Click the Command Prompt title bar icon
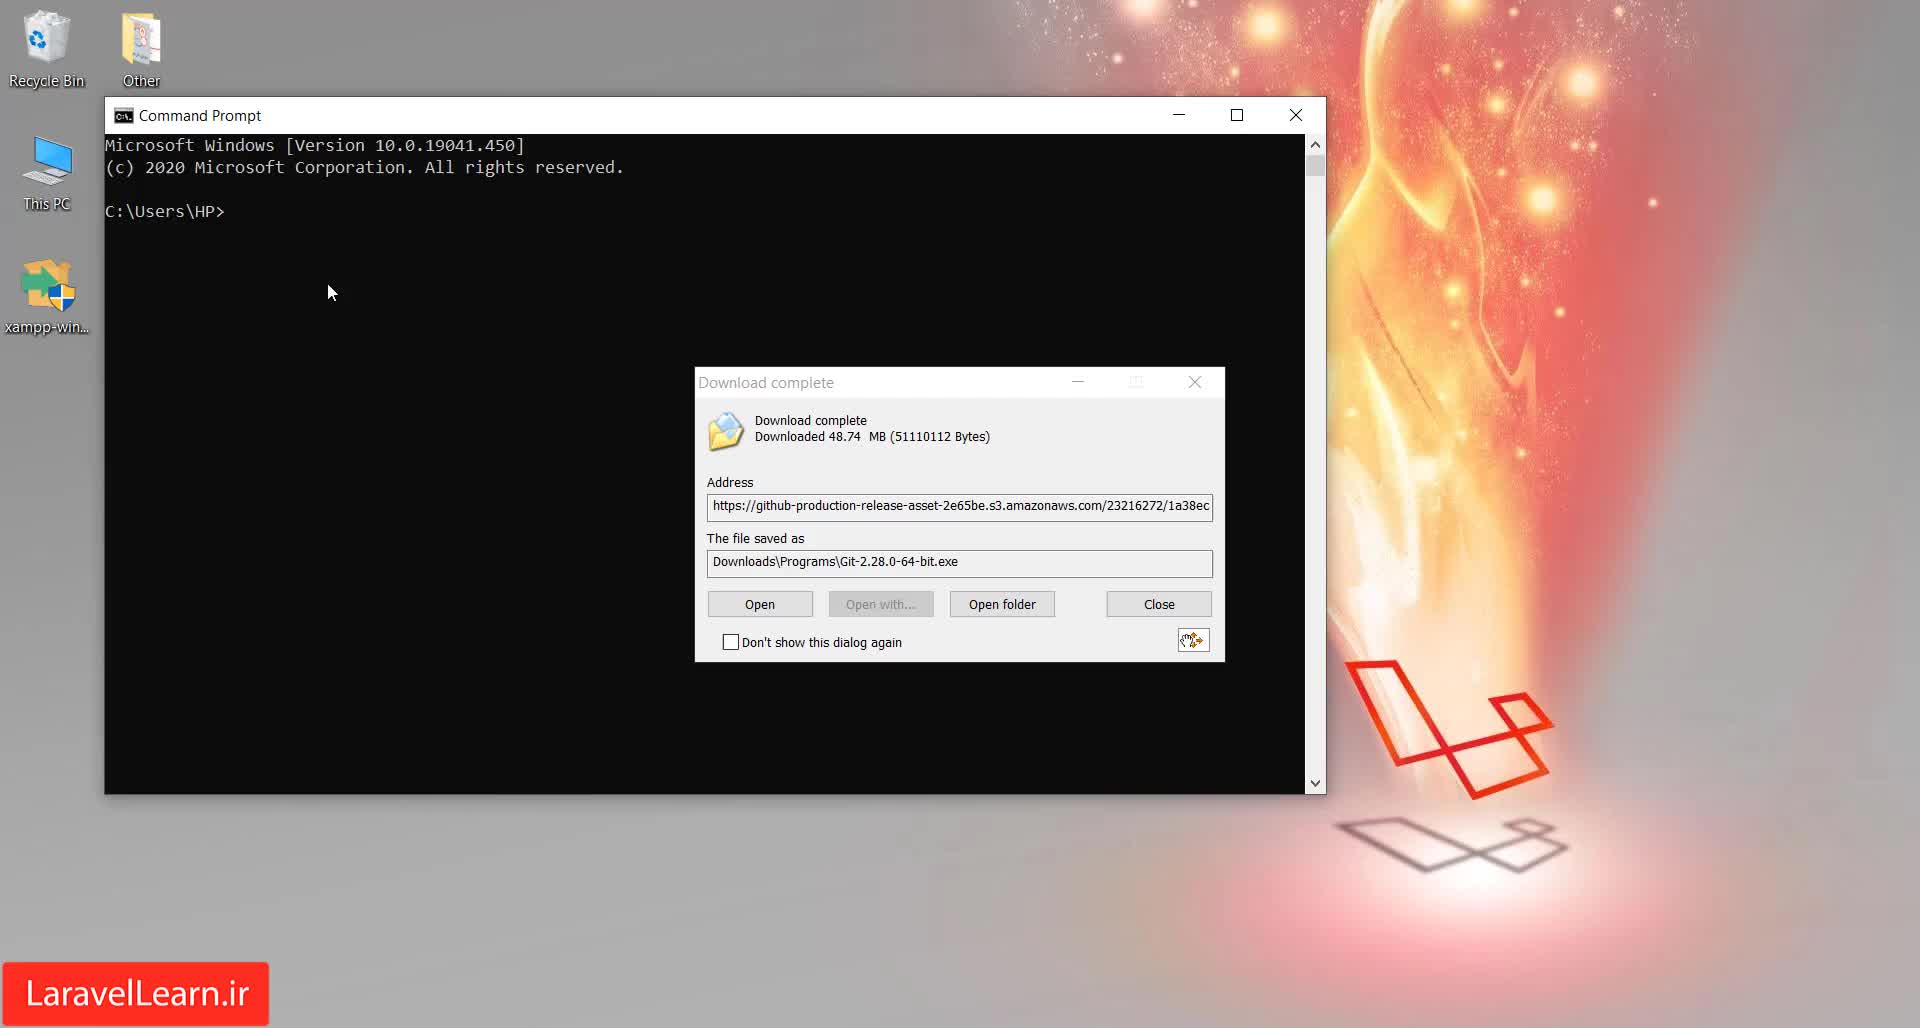This screenshot has height=1028, width=1920. coord(123,116)
